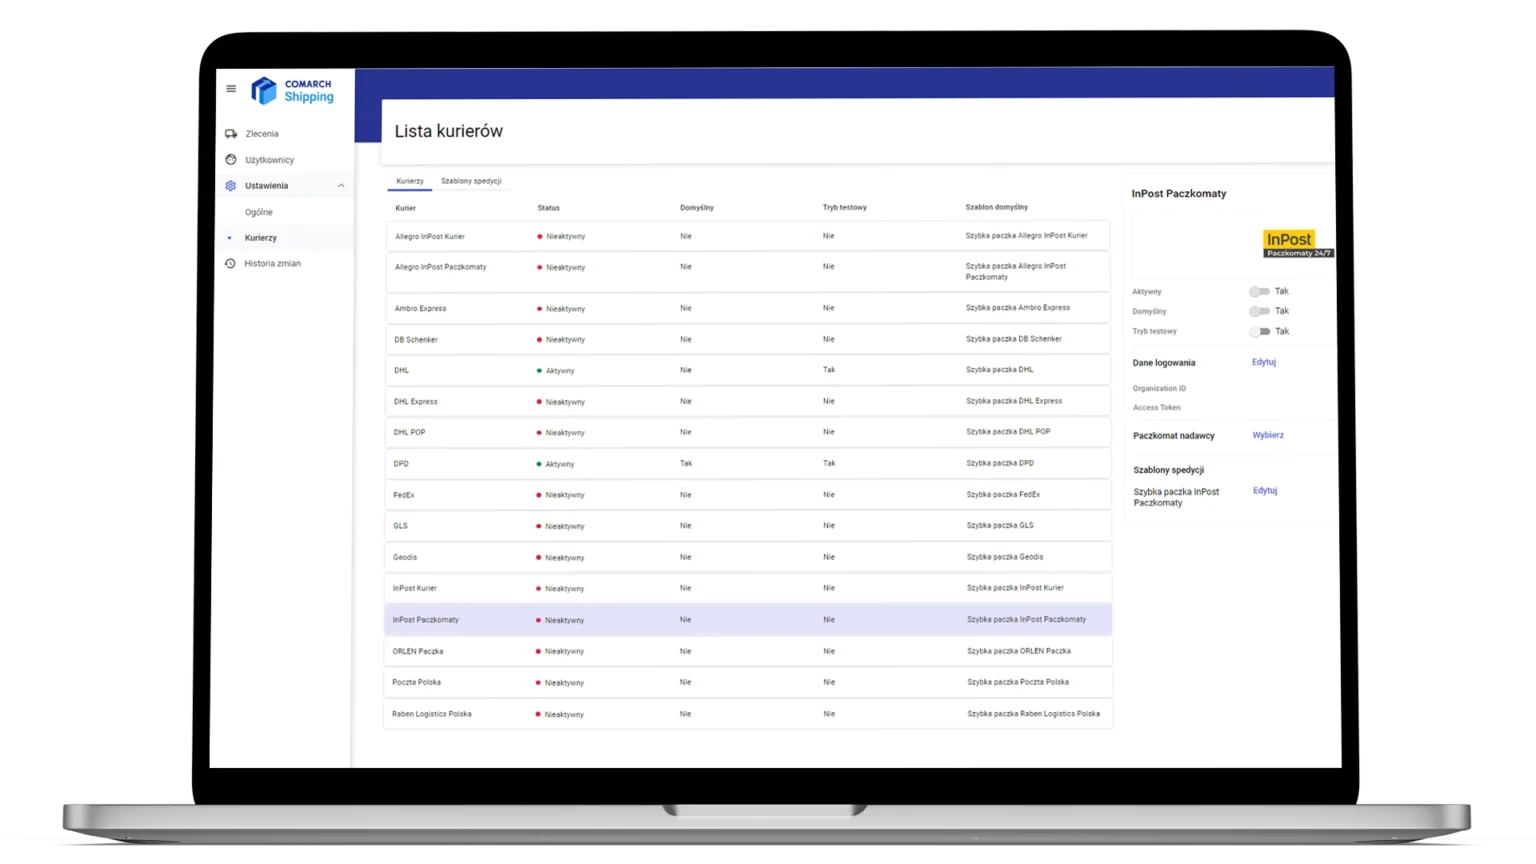Image resolution: width=1536 pixels, height=864 pixels.
Task: Click the Użytkownicy user icon
Action: click(231, 160)
